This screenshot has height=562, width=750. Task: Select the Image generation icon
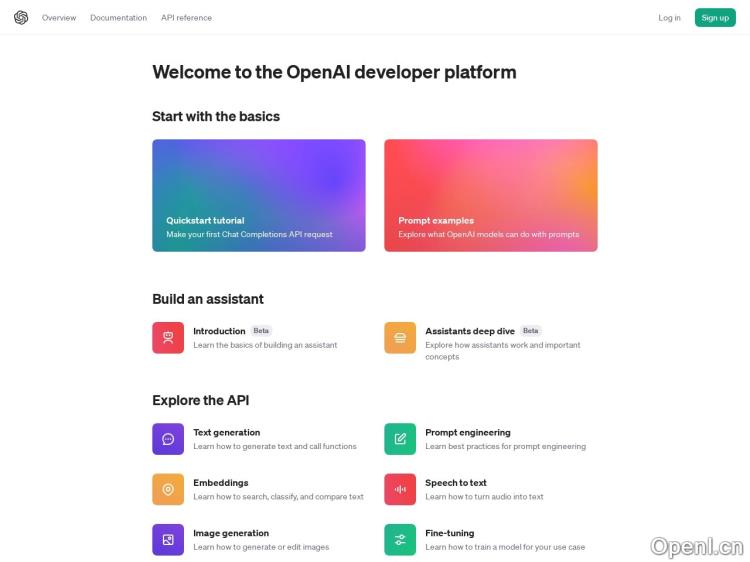point(168,540)
